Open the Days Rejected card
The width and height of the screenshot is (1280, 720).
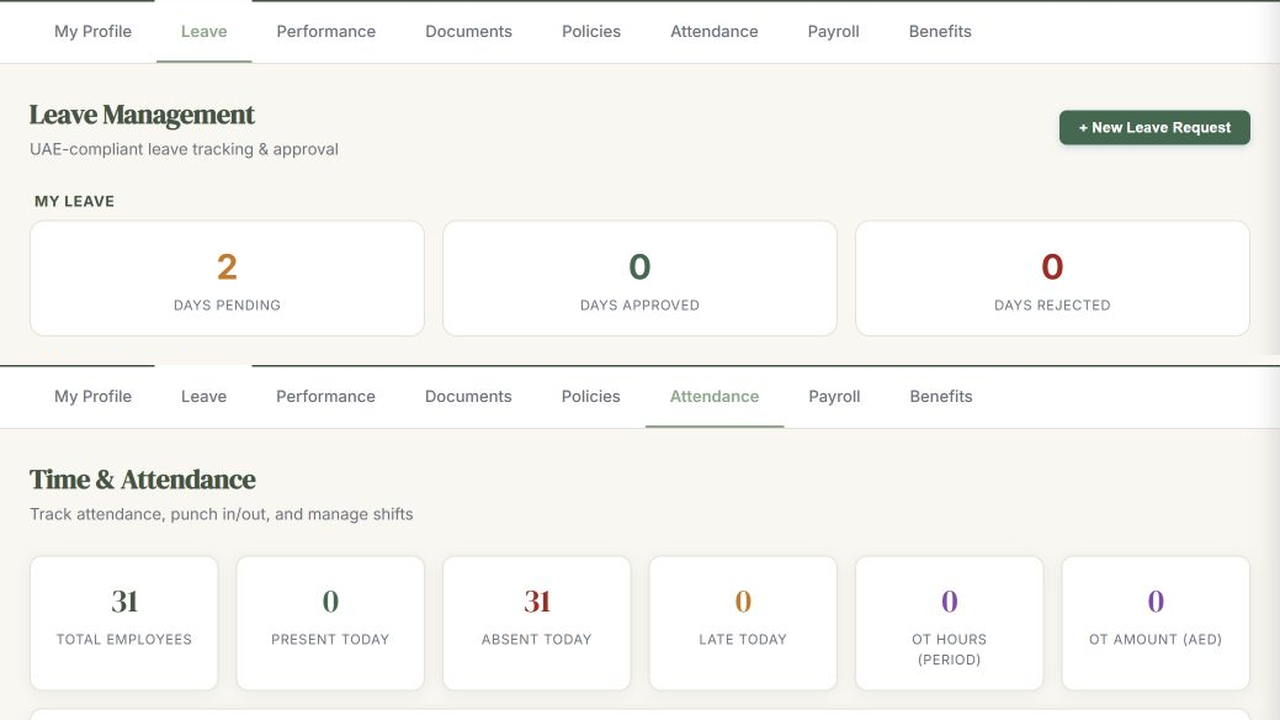click(1052, 278)
